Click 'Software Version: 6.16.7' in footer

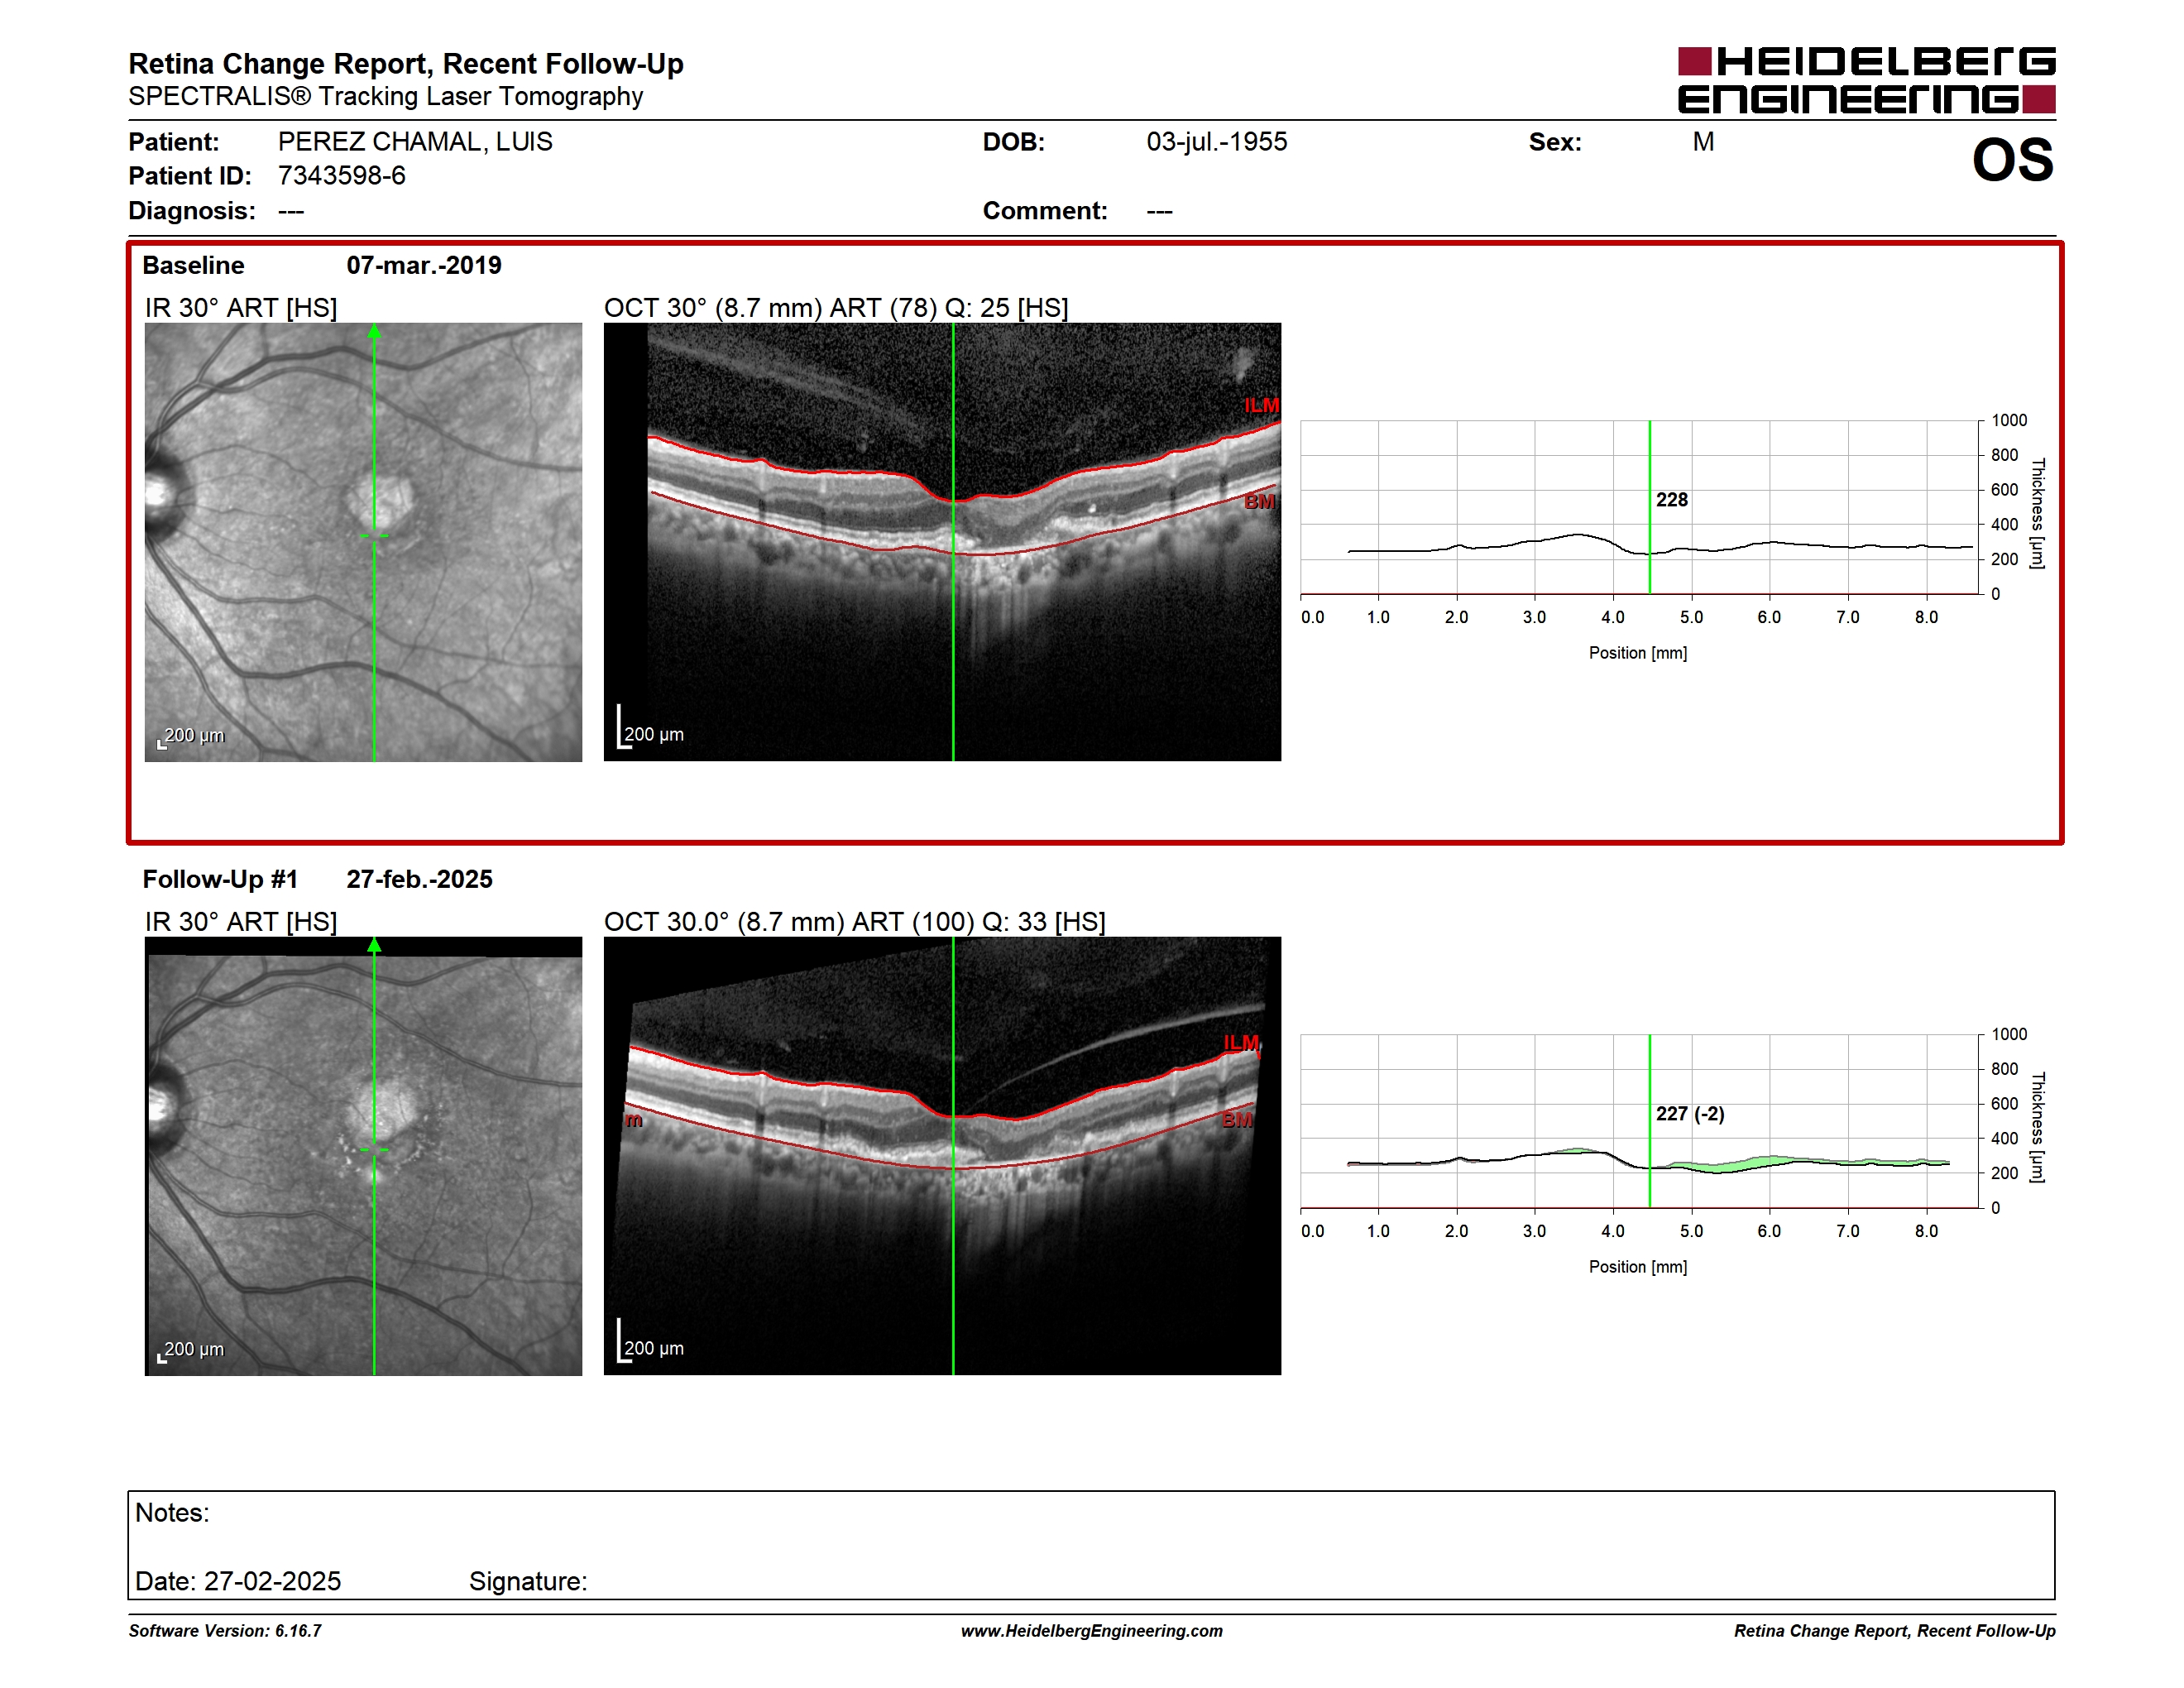click(x=225, y=1631)
